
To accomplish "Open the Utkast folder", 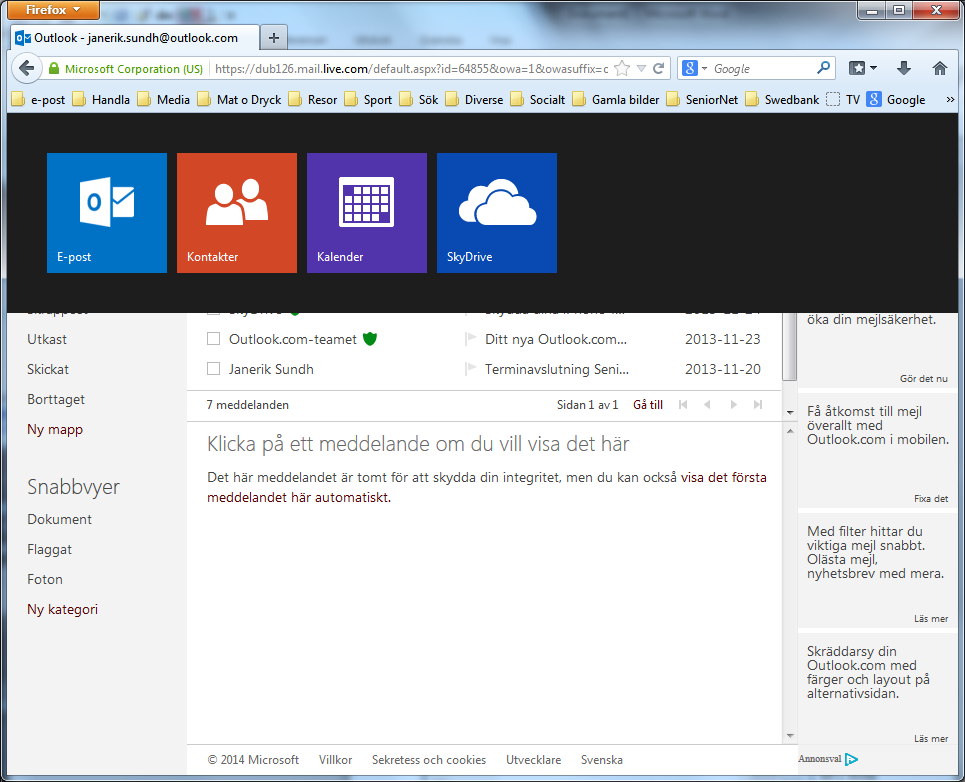I will pyautogui.click(x=47, y=339).
